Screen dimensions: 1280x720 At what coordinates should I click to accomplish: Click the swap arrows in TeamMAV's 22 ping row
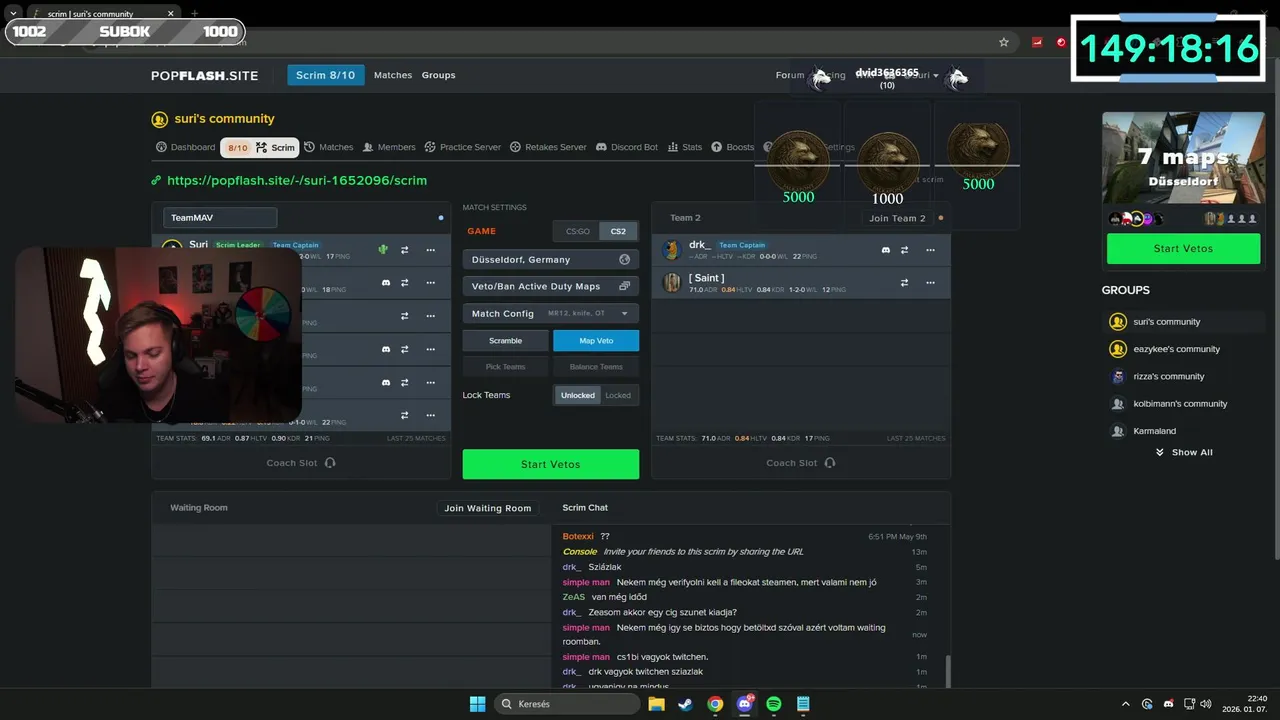coord(405,415)
